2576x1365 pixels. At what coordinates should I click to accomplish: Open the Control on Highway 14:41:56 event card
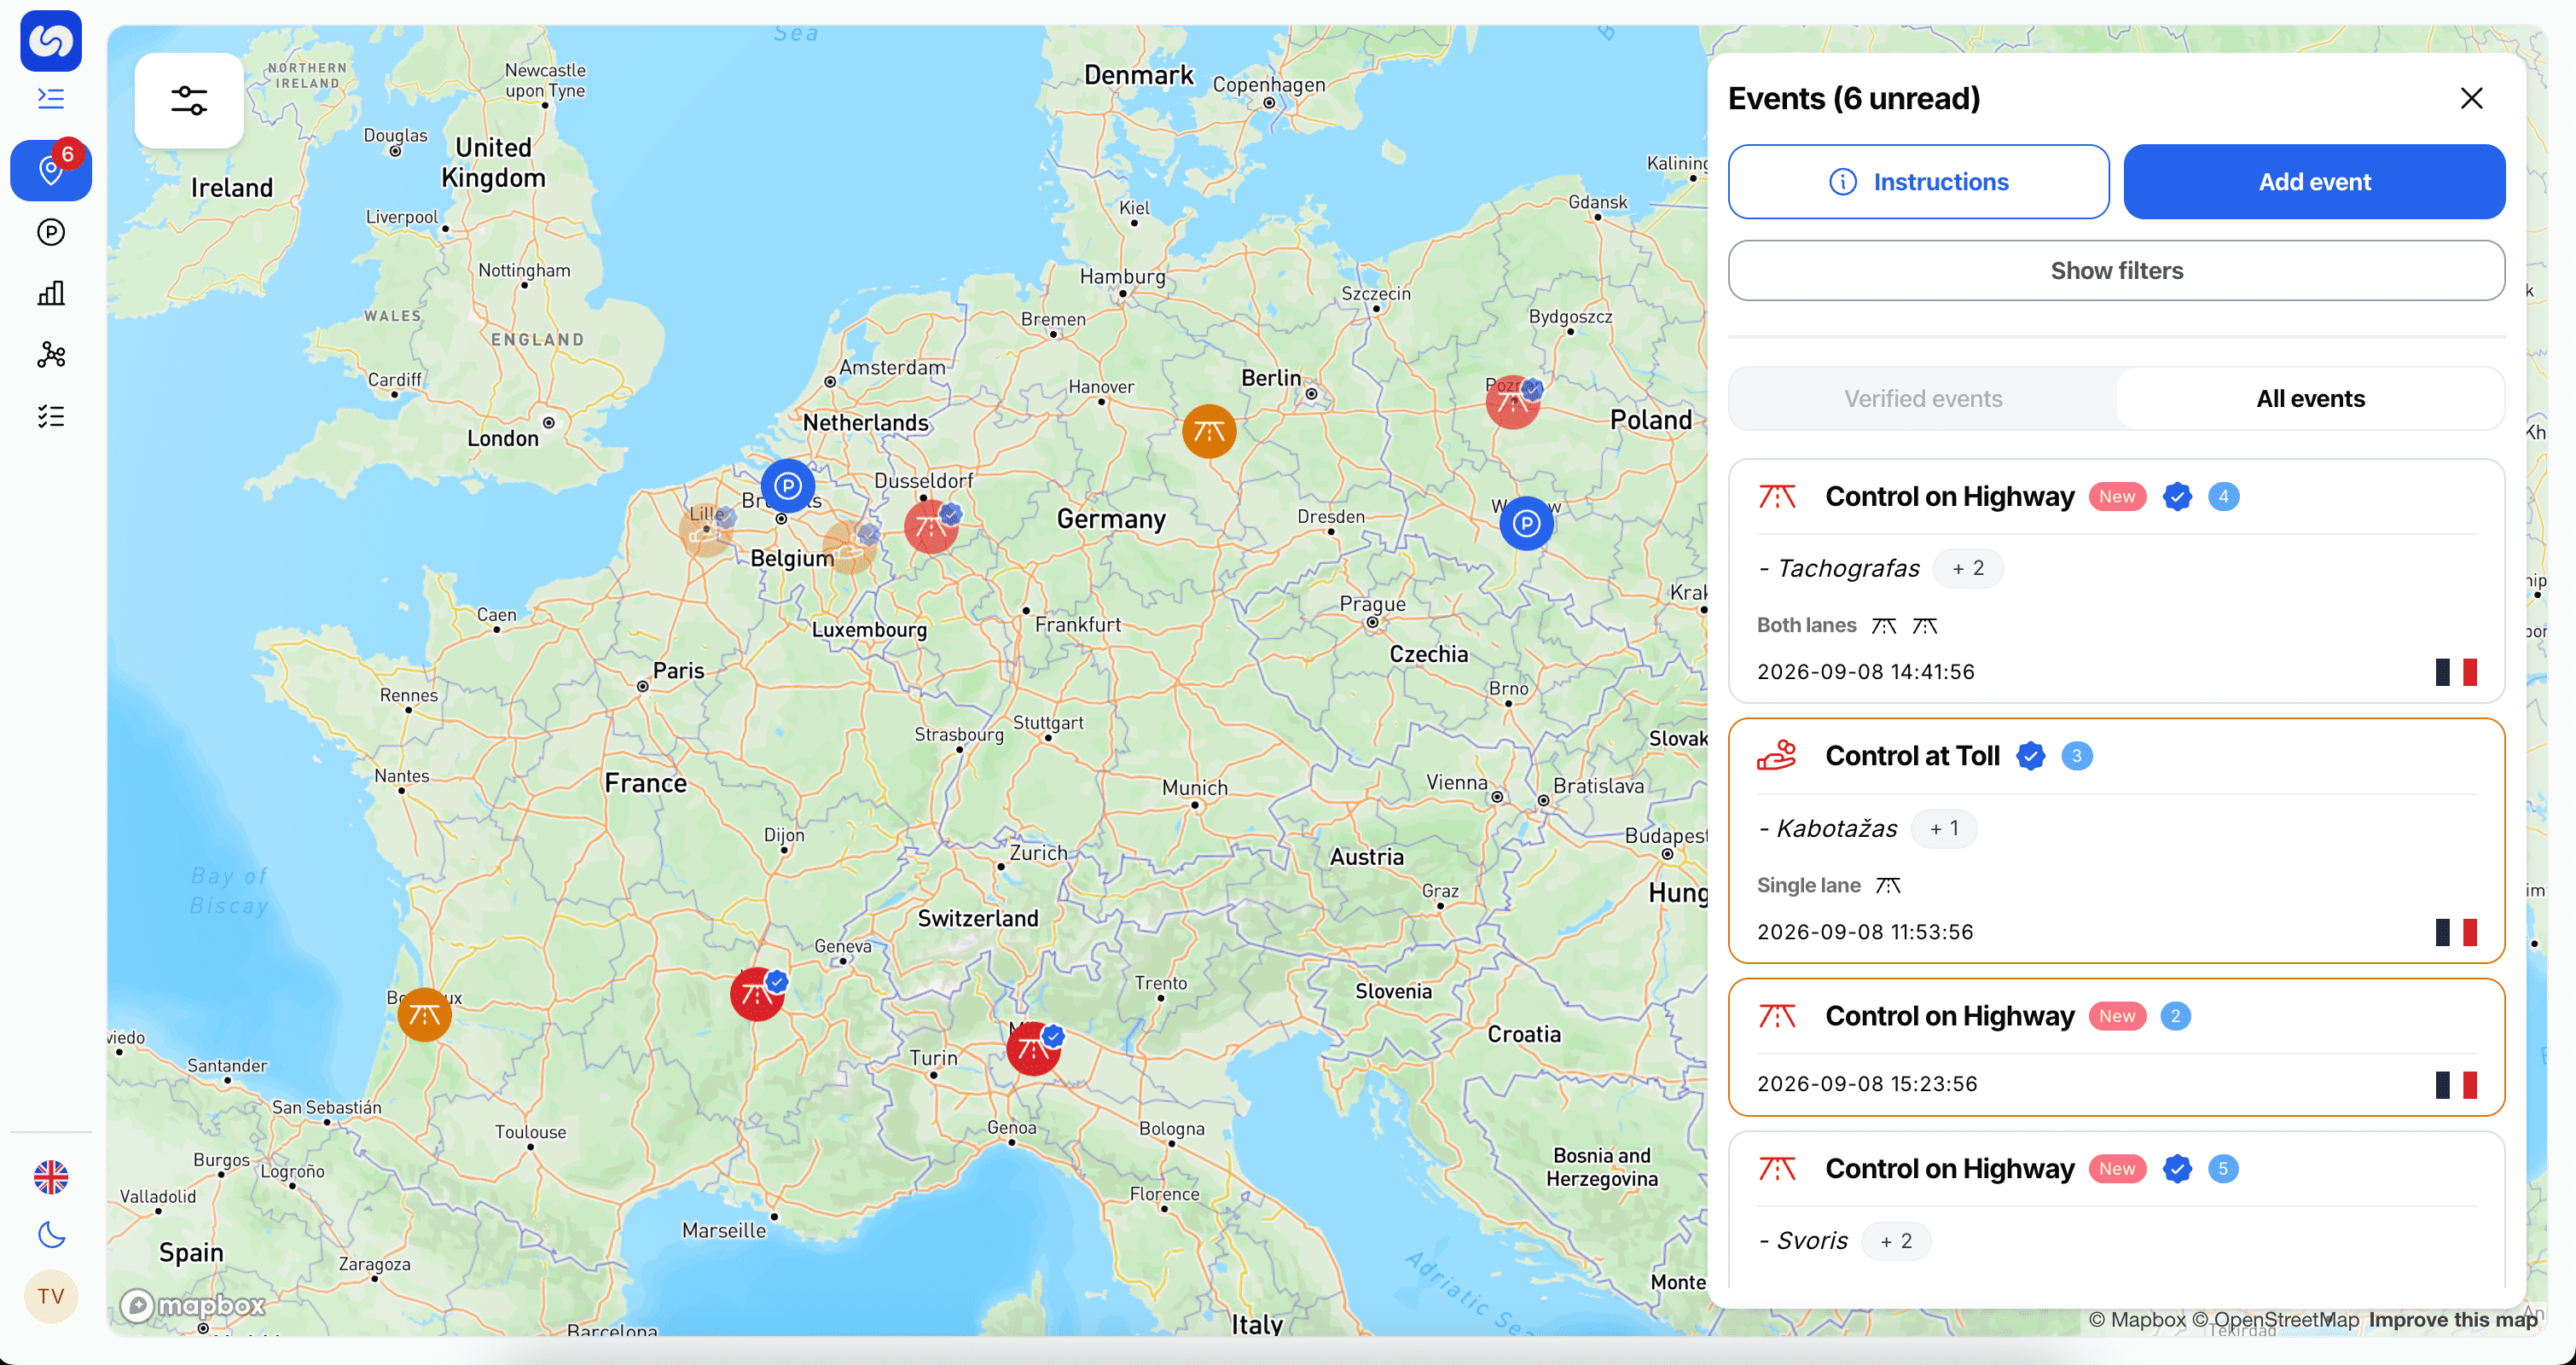click(2116, 581)
